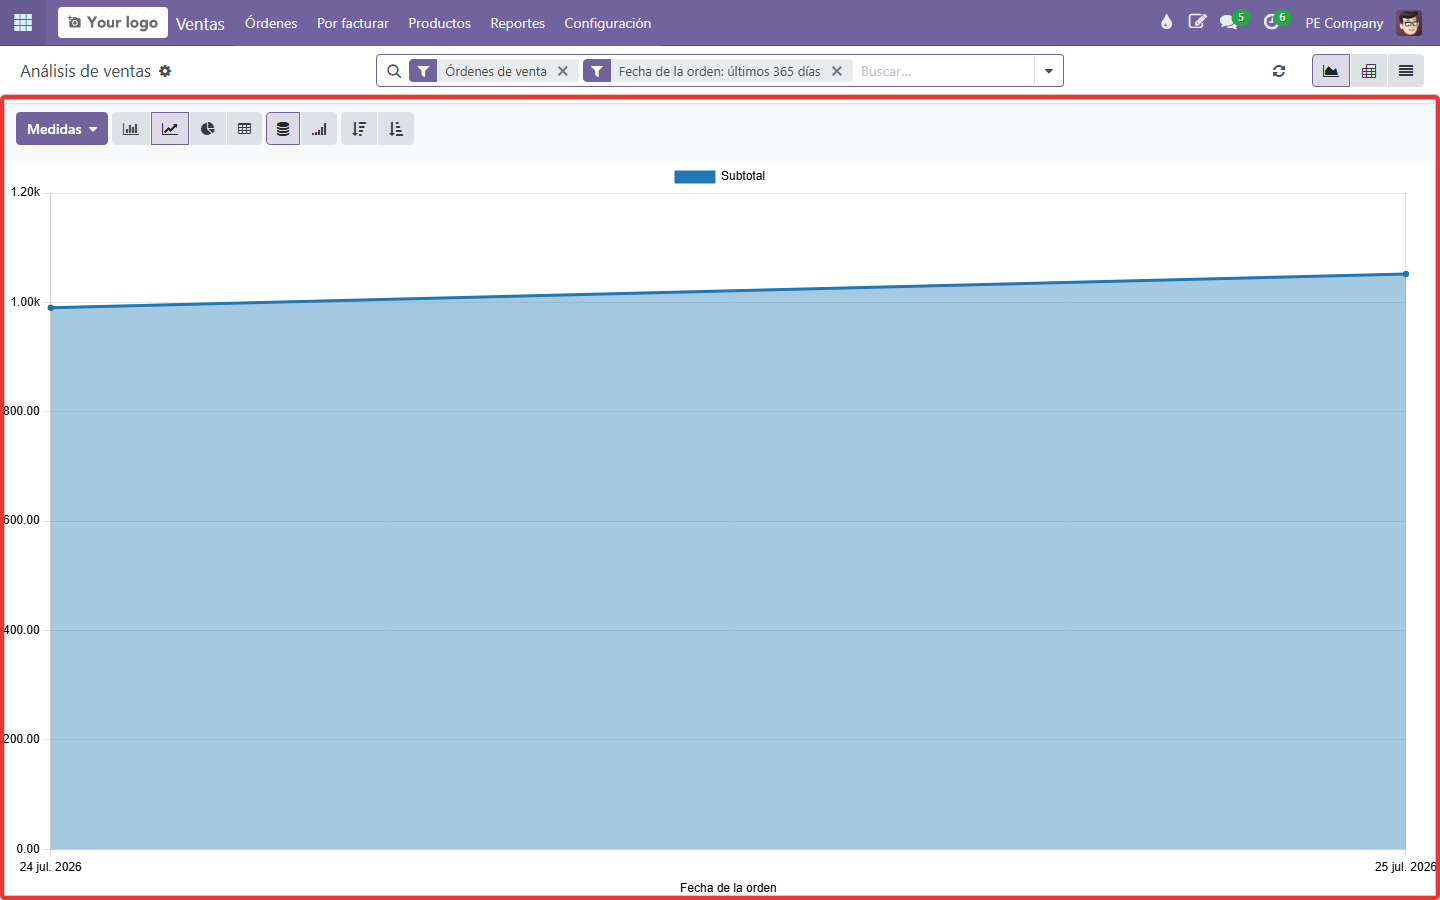Switch to the pivot table view

(x=1369, y=71)
